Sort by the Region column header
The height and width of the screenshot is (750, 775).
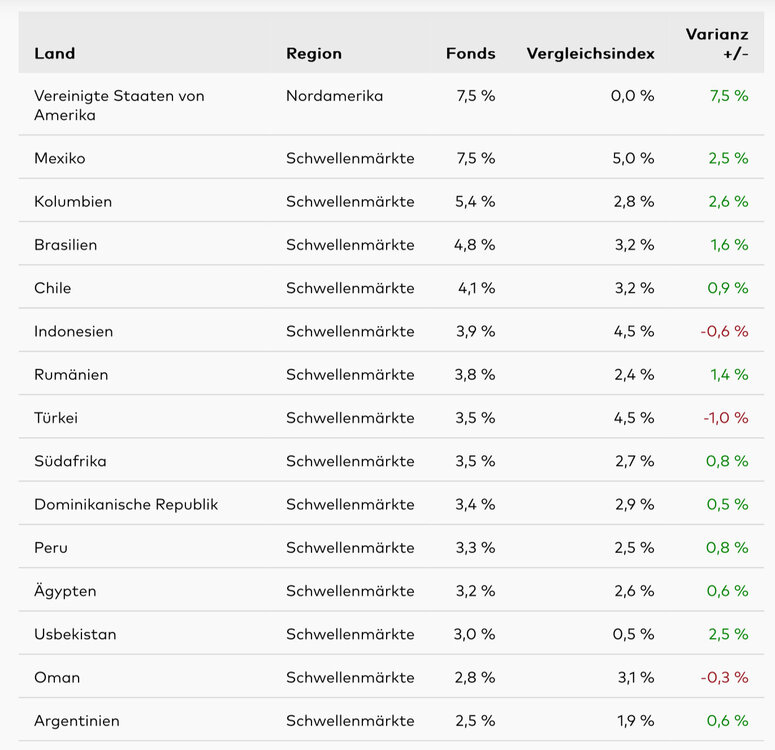tap(314, 53)
